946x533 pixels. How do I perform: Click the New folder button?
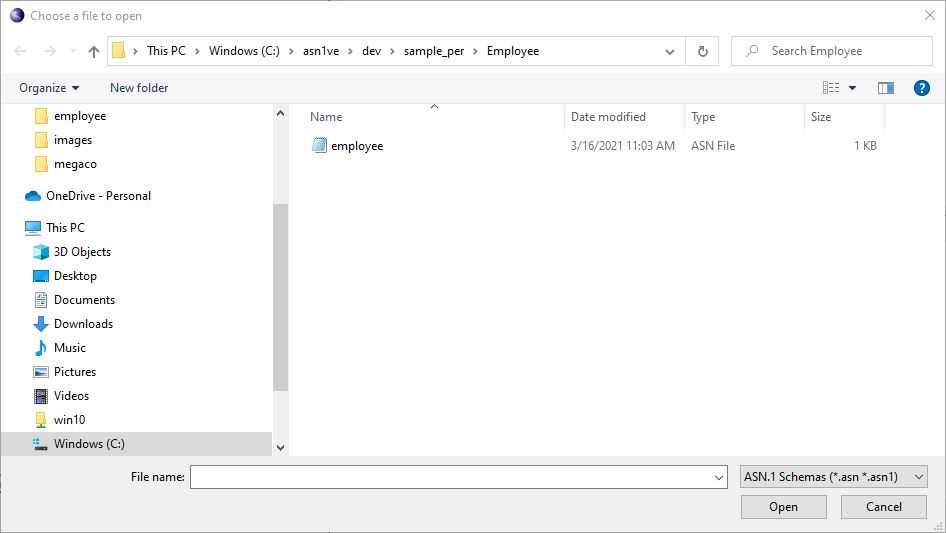[139, 88]
